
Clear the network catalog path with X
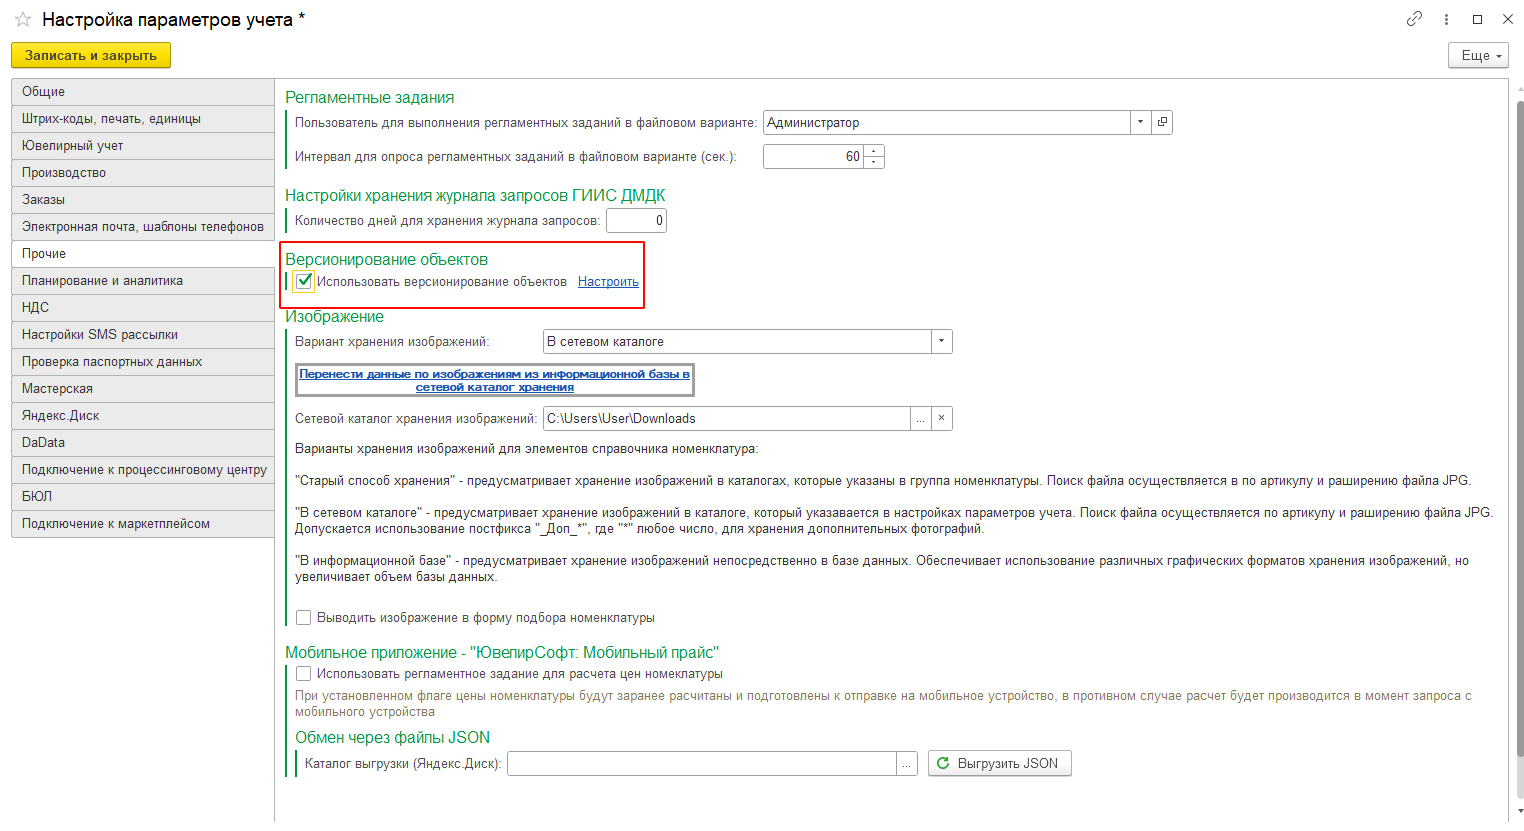(941, 418)
